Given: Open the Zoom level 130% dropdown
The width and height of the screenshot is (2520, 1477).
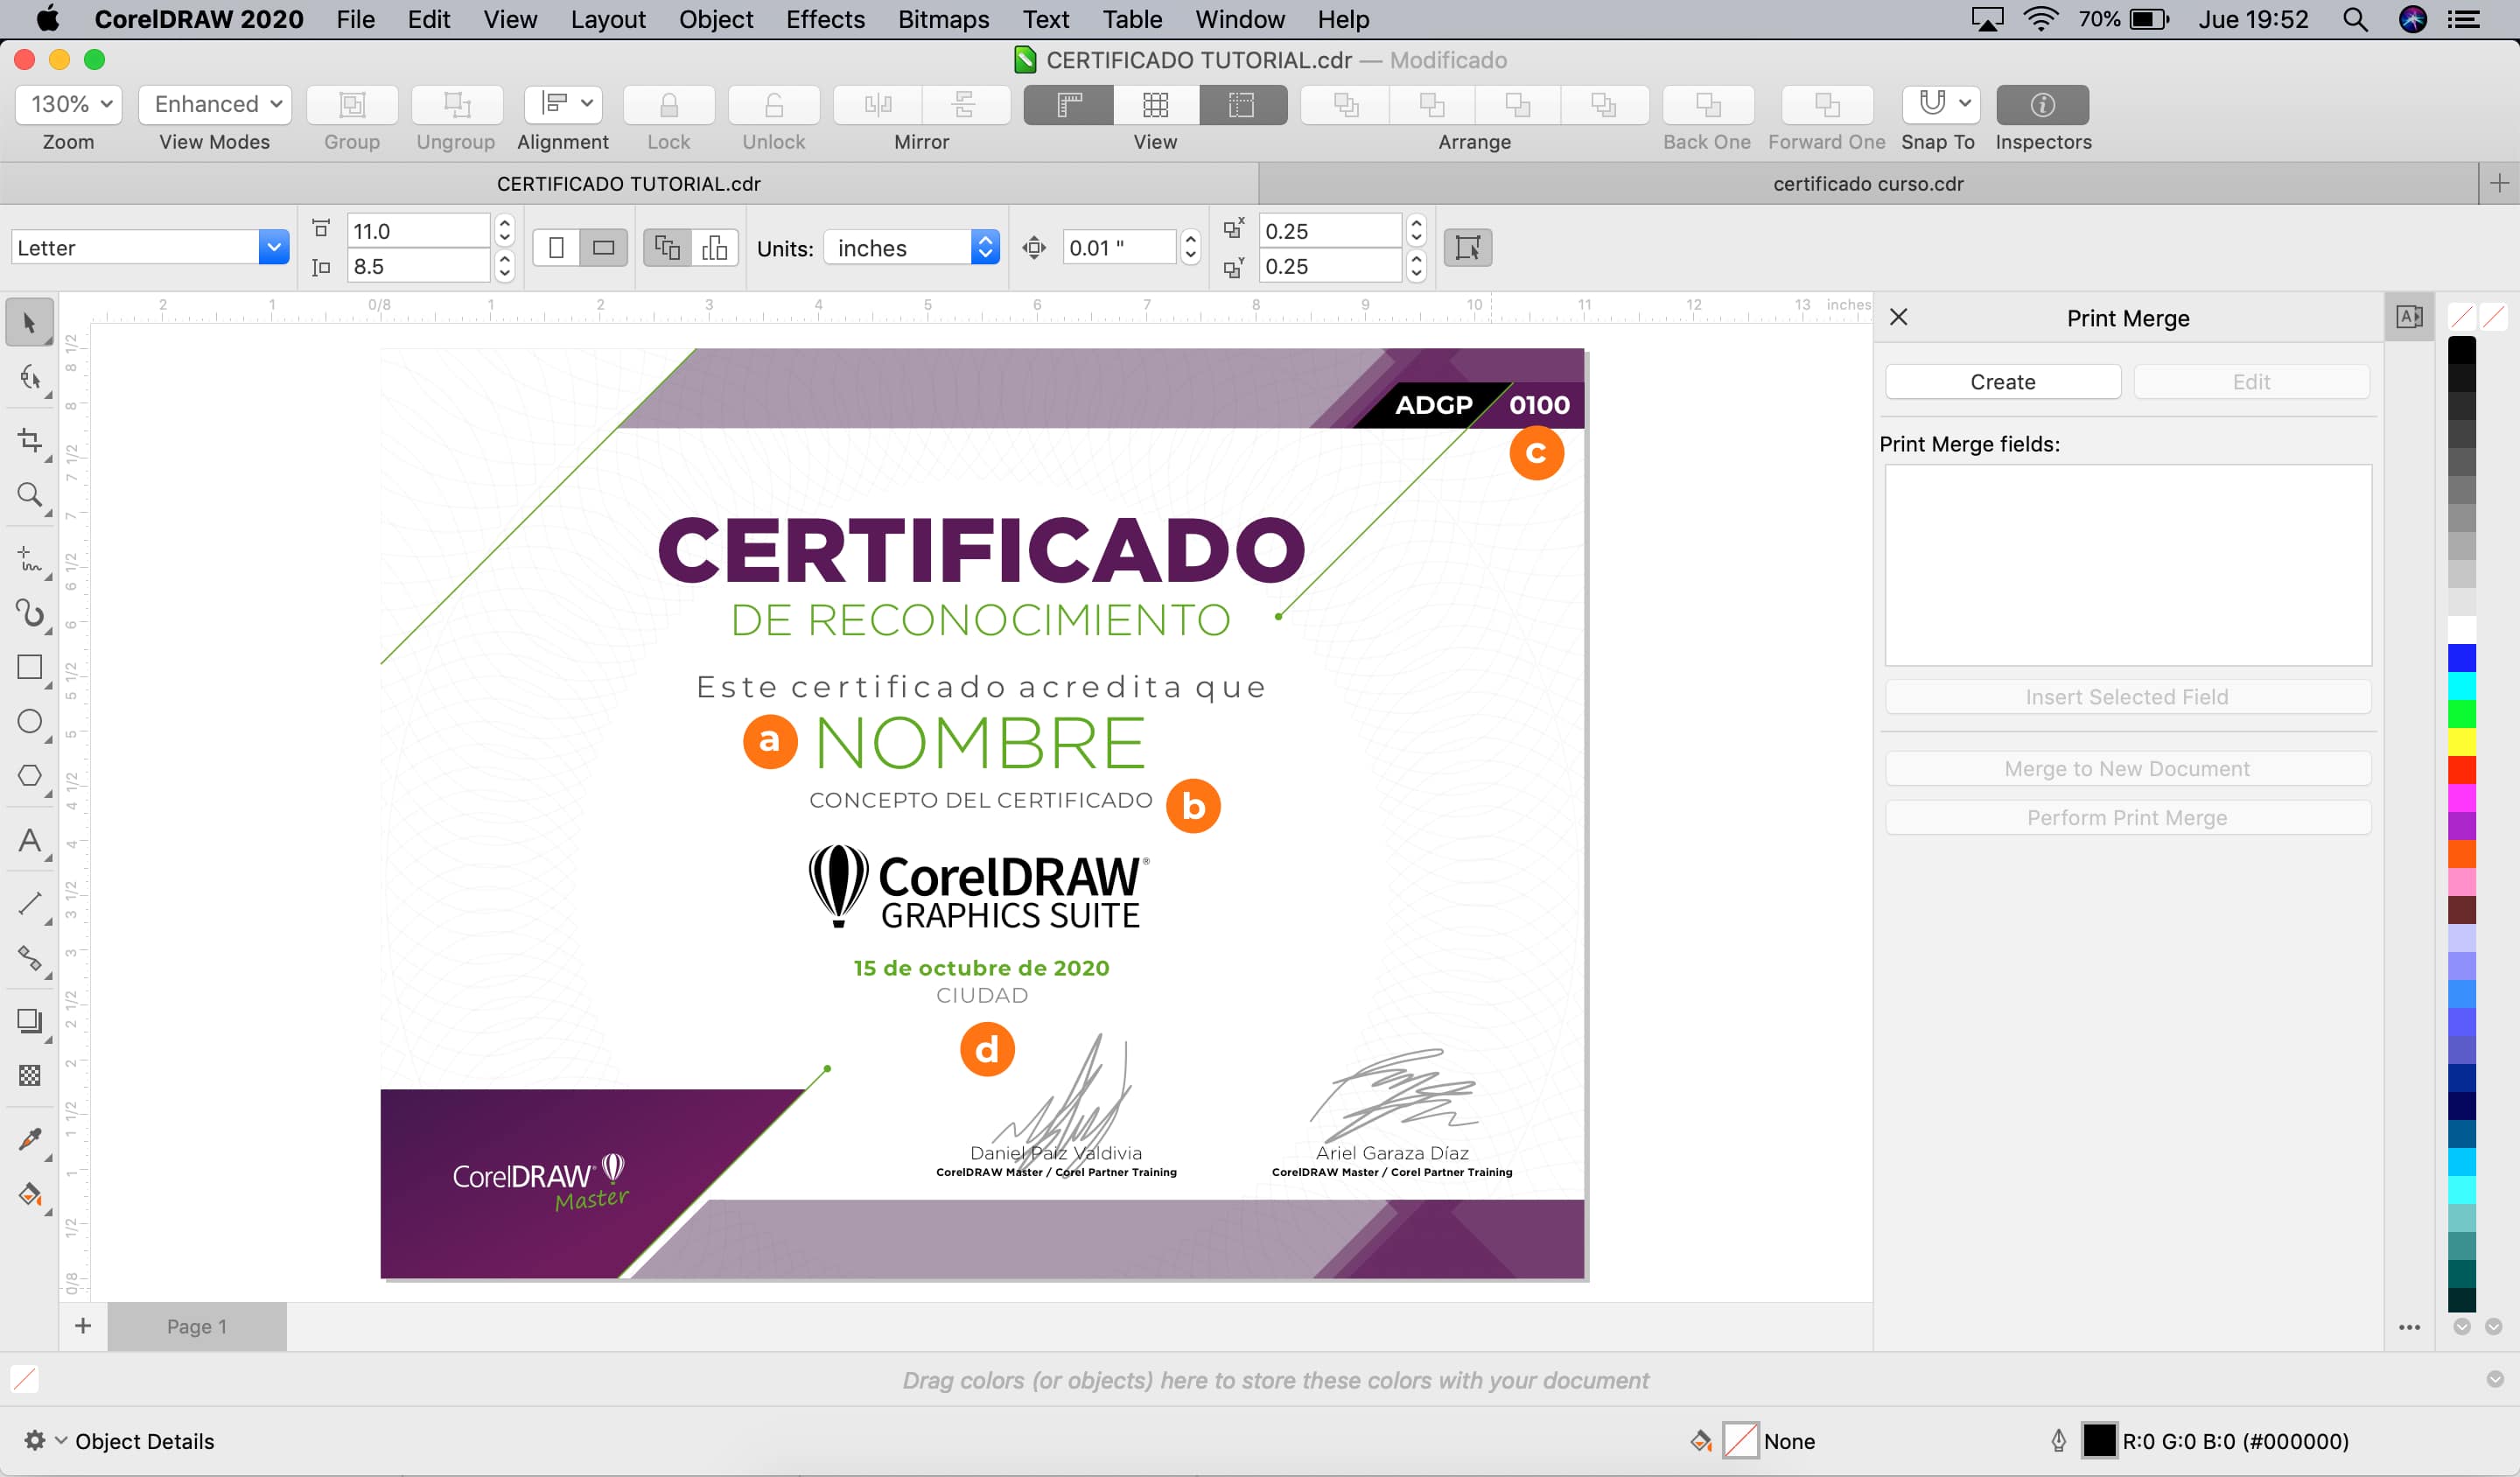Looking at the screenshot, I should [x=69, y=104].
